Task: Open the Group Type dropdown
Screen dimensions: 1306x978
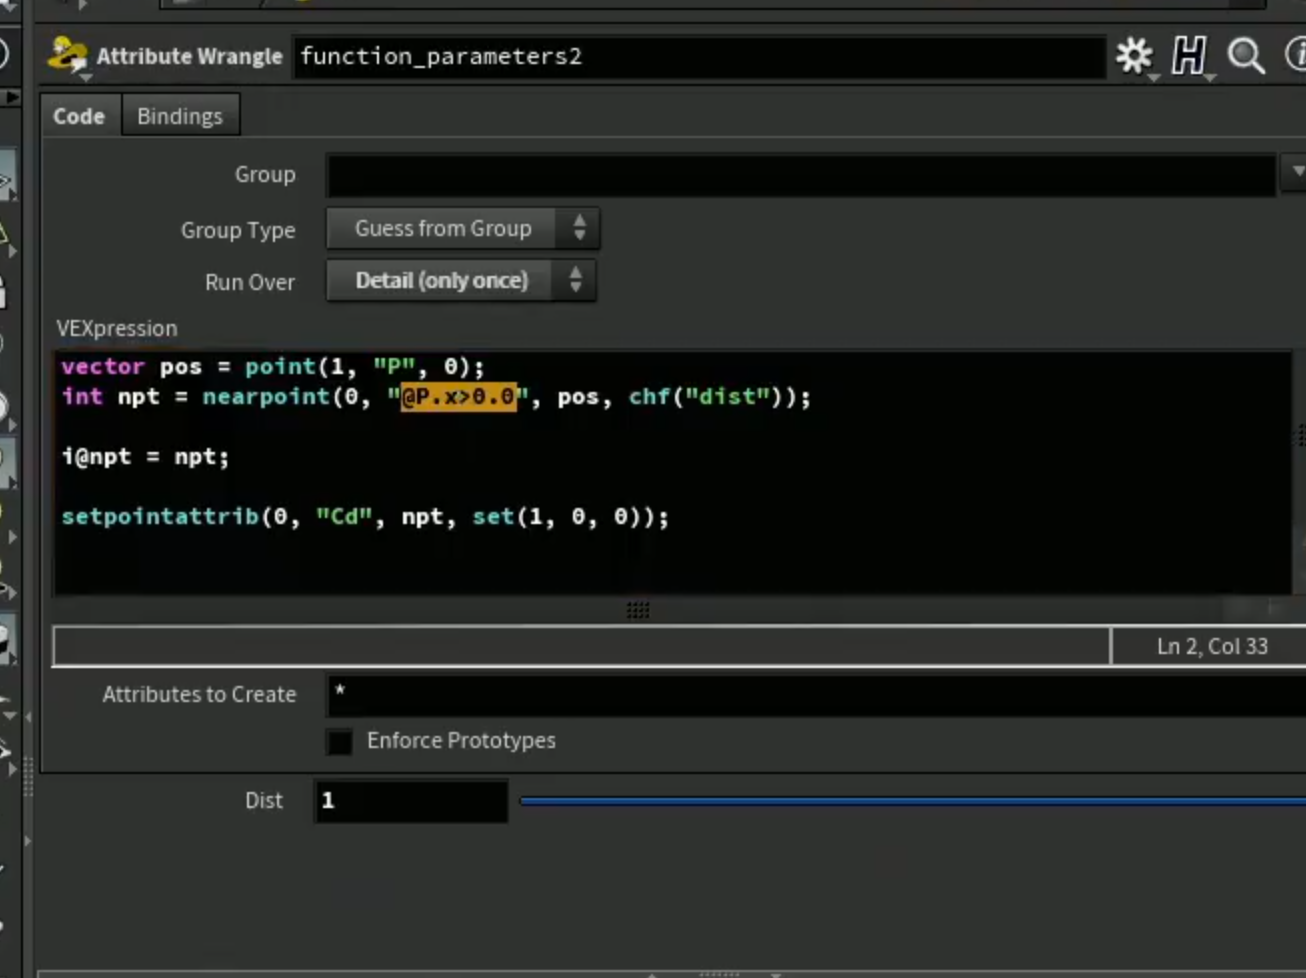Action: [x=463, y=229]
